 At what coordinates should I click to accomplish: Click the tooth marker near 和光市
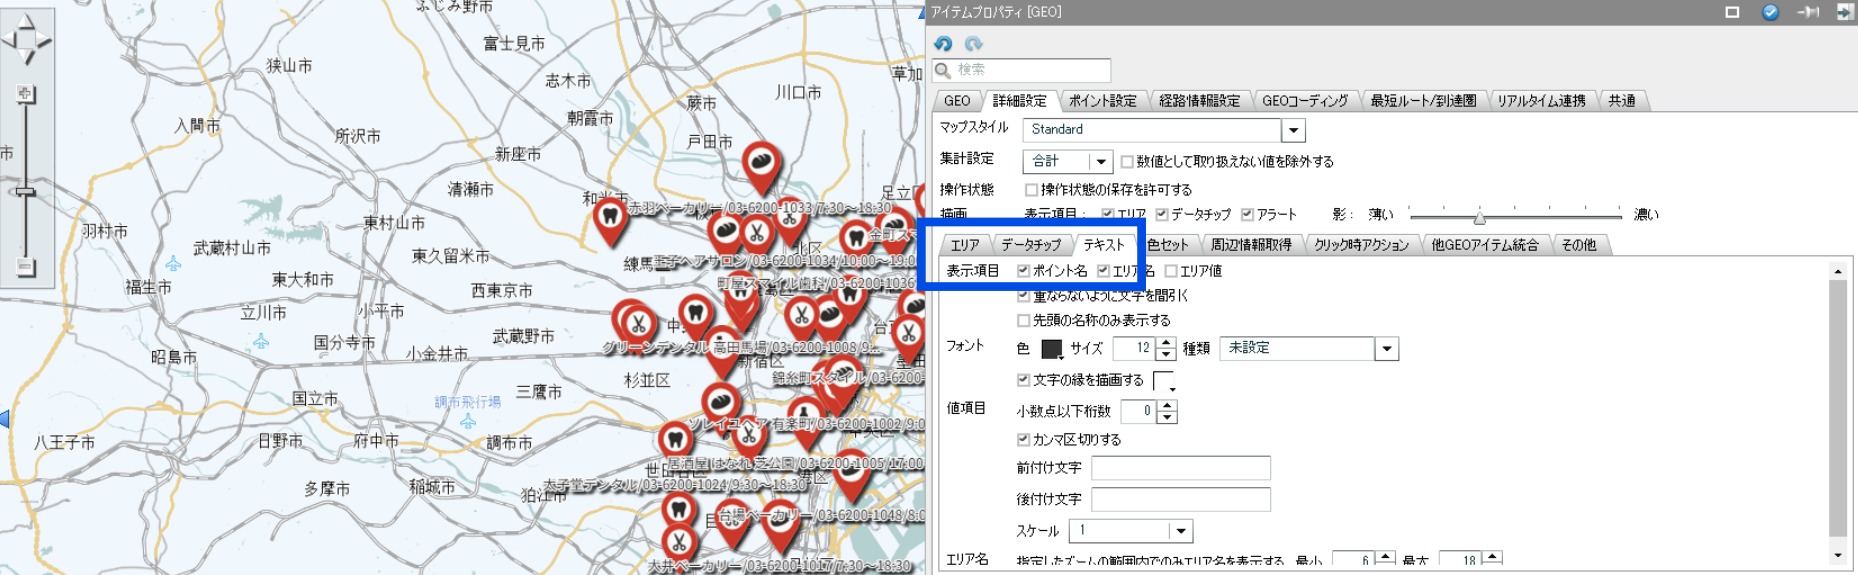click(609, 217)
